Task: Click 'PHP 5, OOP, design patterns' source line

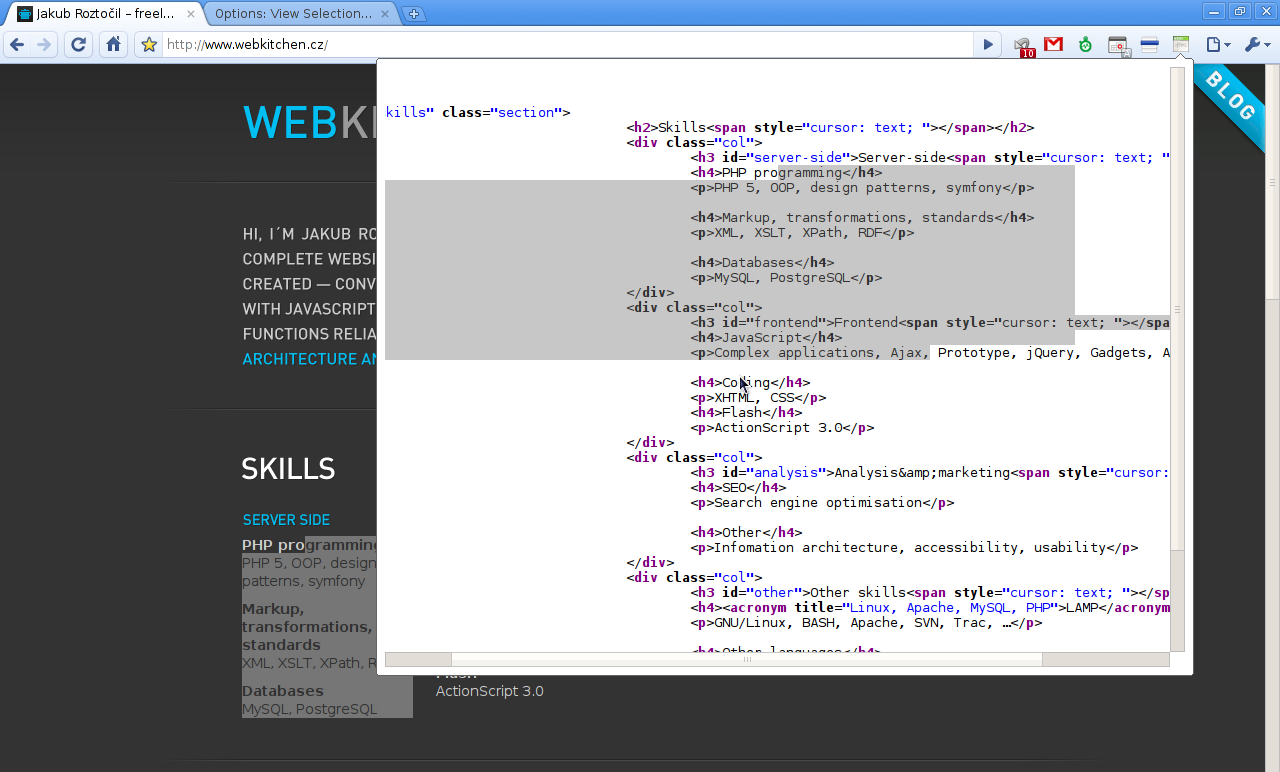Action: tap(862, 187)
